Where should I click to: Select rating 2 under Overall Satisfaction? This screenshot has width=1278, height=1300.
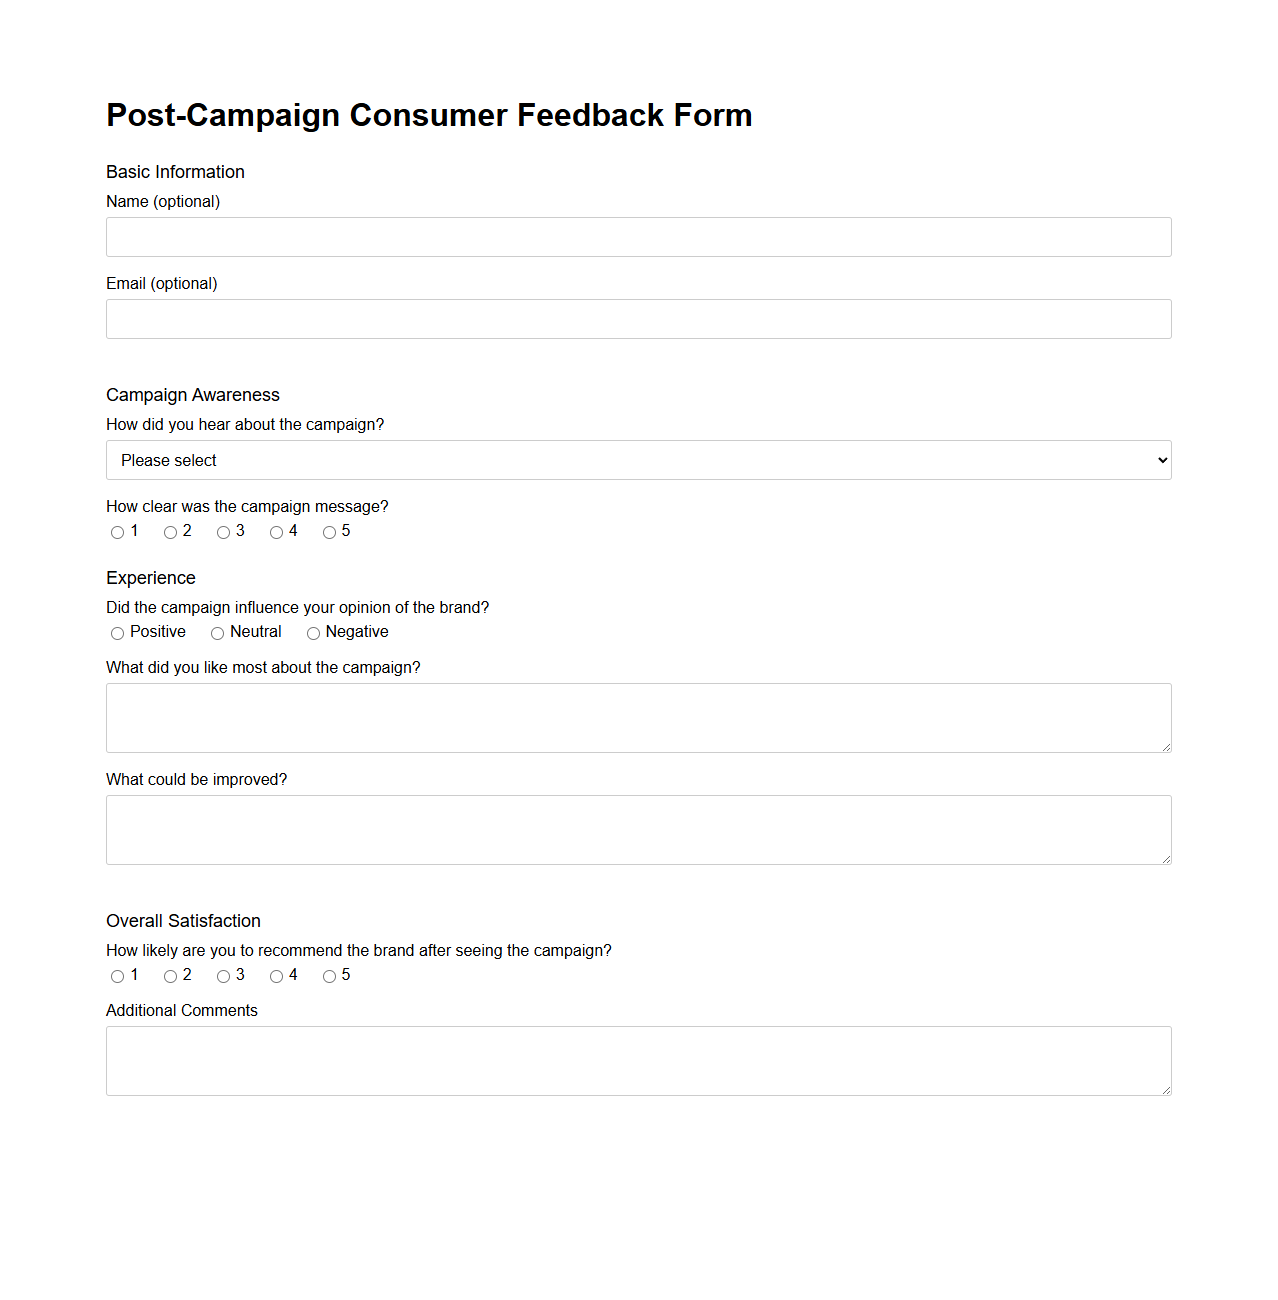170,976
